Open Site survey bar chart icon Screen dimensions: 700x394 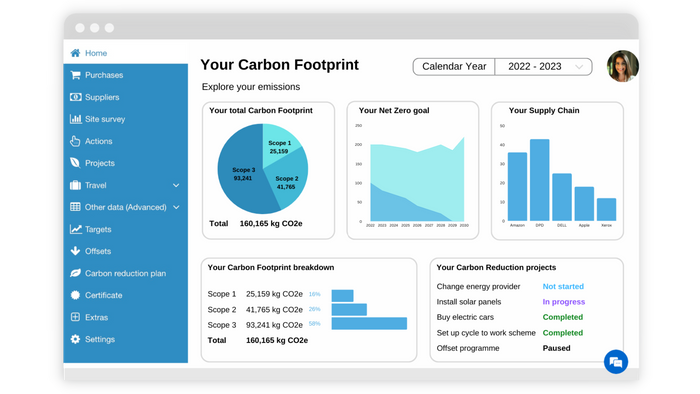[x=75, y=119]
